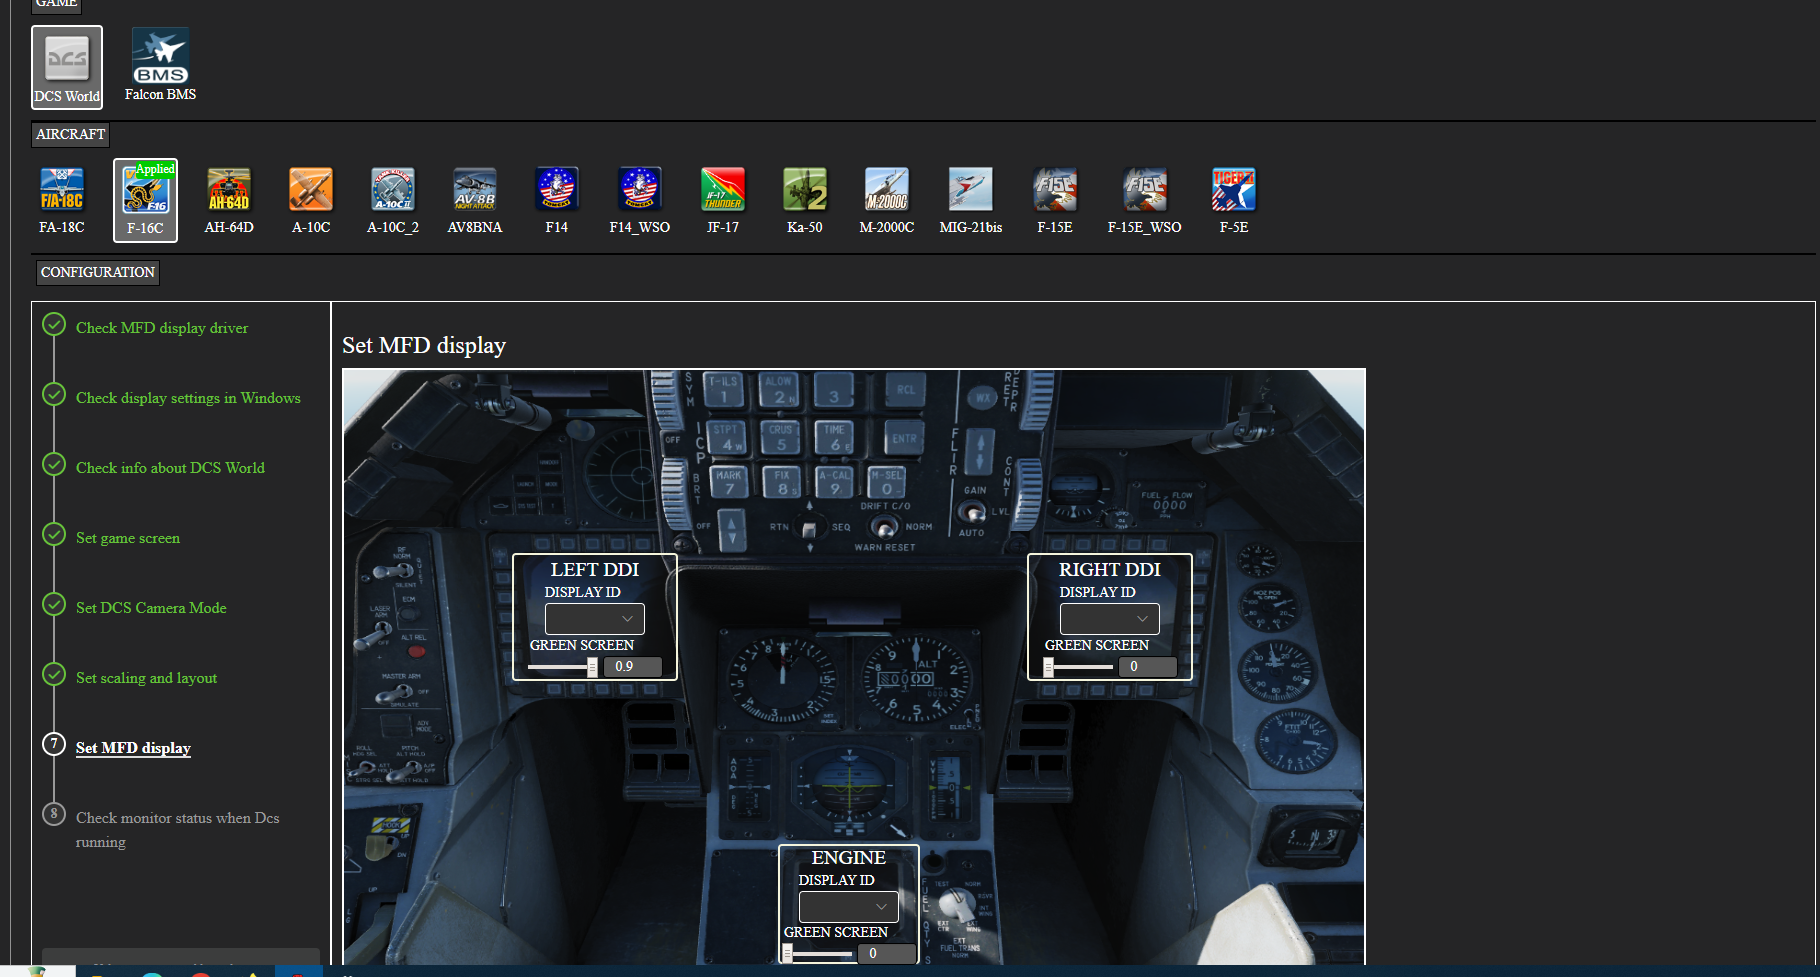Viewport: 1820px width, 977px height.
Task: Go to Set game screen step
Action: [128, 538]
